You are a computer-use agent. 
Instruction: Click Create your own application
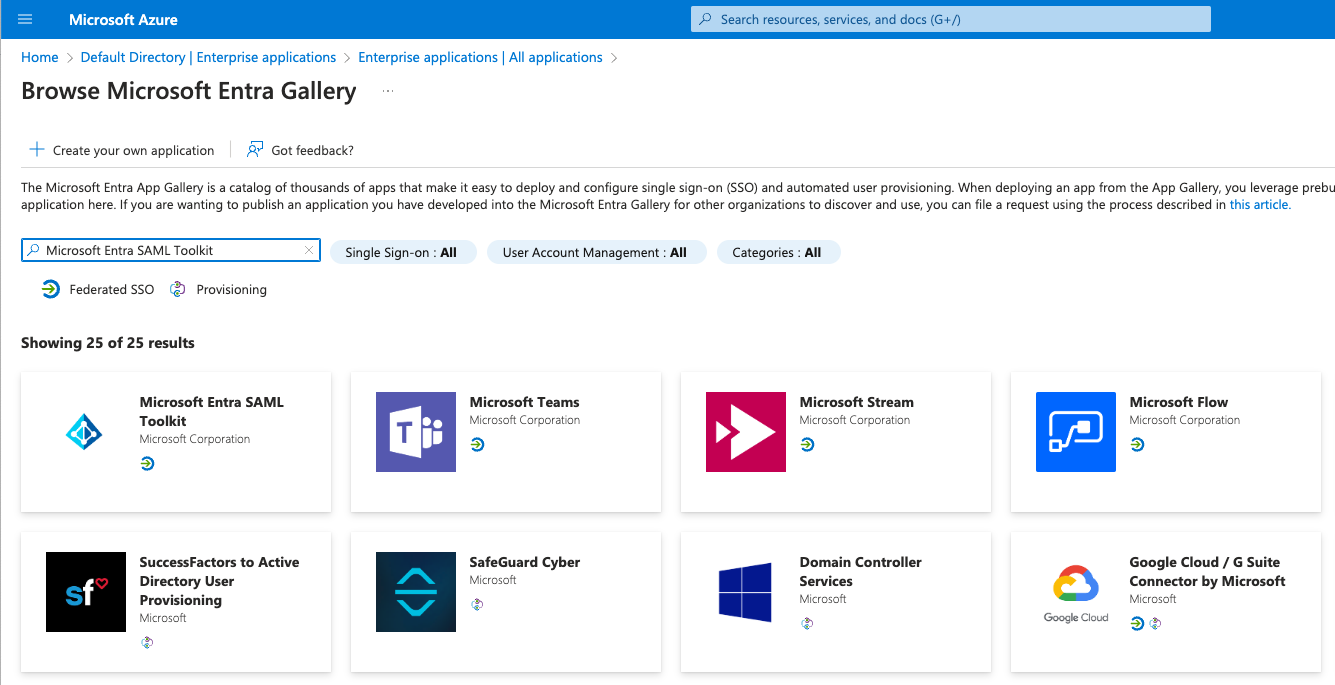[x=122, y=150]
